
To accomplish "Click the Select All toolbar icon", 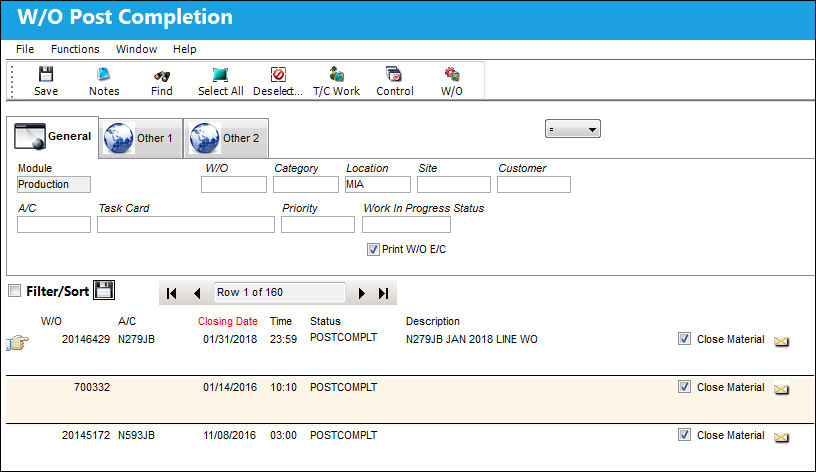I will 220,74.
